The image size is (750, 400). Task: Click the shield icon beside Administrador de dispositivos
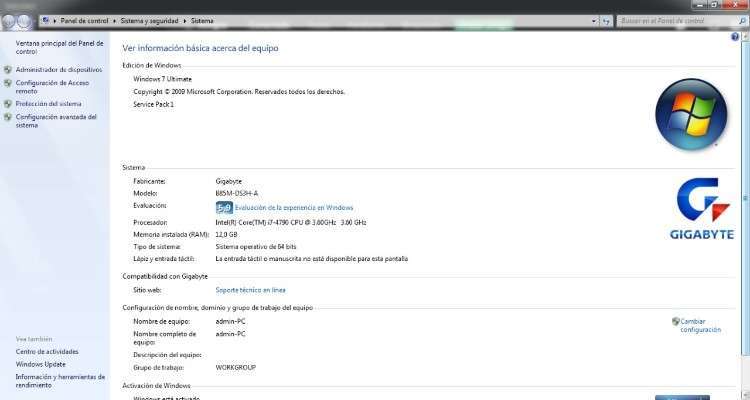click(8, 70)
